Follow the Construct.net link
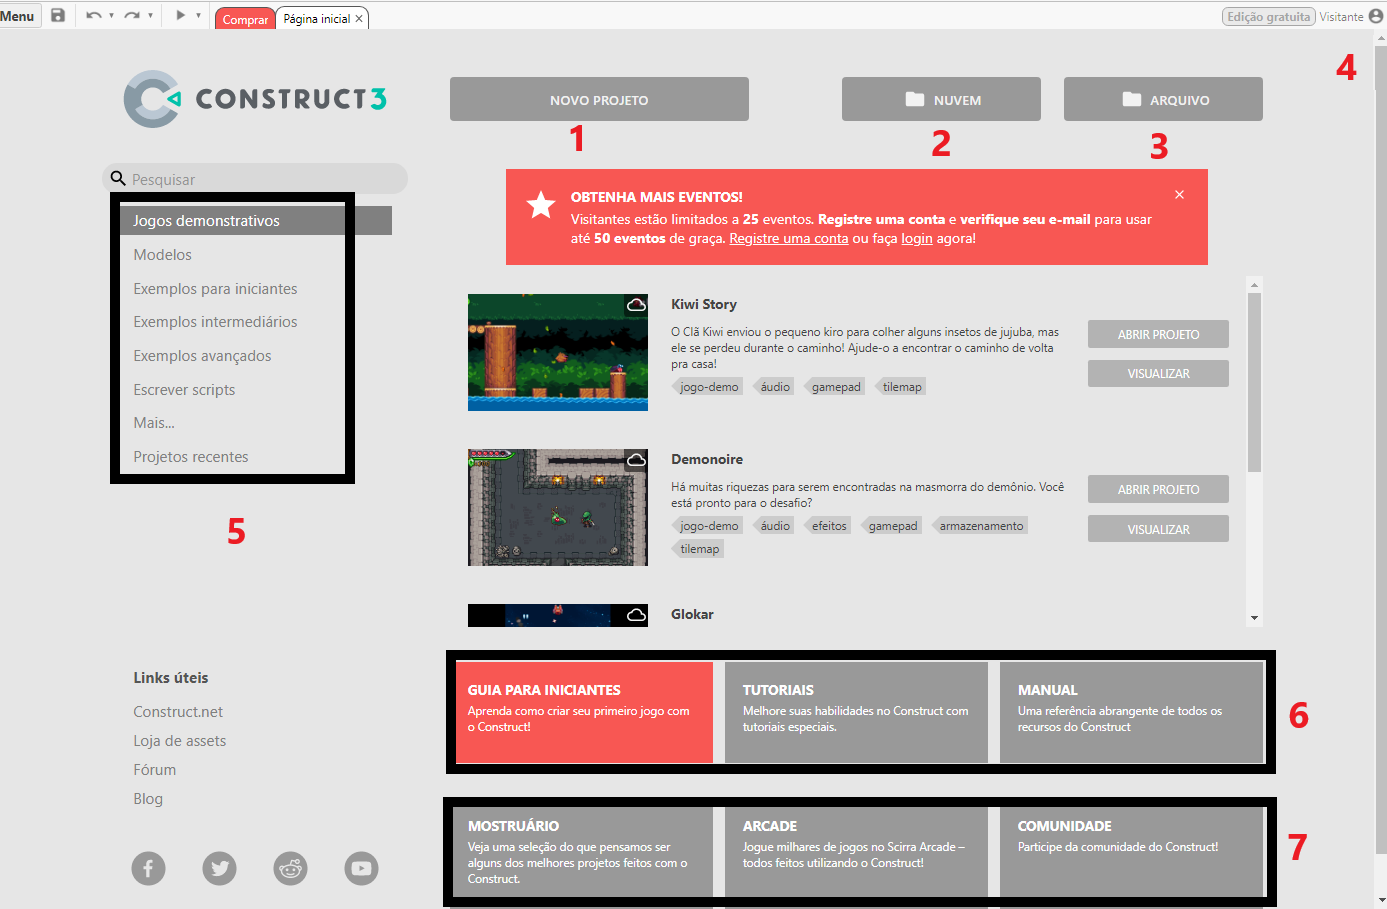Screen dimensions: 1387x909 [x=178, y=712]
